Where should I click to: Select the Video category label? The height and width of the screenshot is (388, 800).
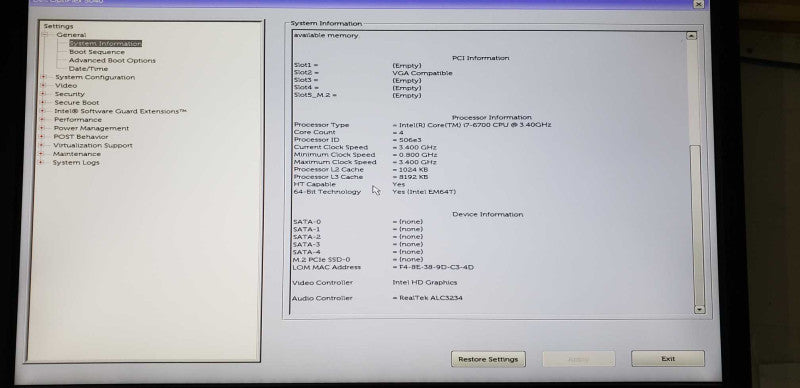click(66, 85)
